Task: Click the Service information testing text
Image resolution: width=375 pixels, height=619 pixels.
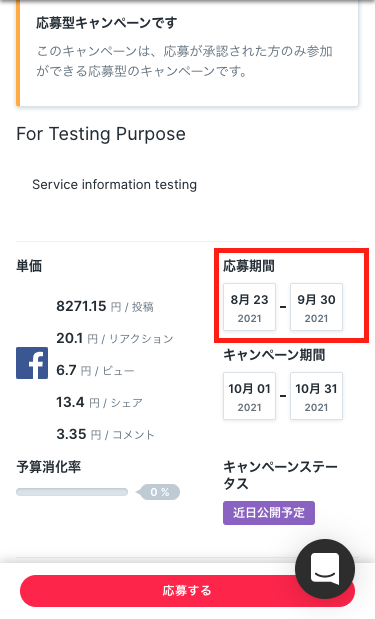Action: coord(114,184)
